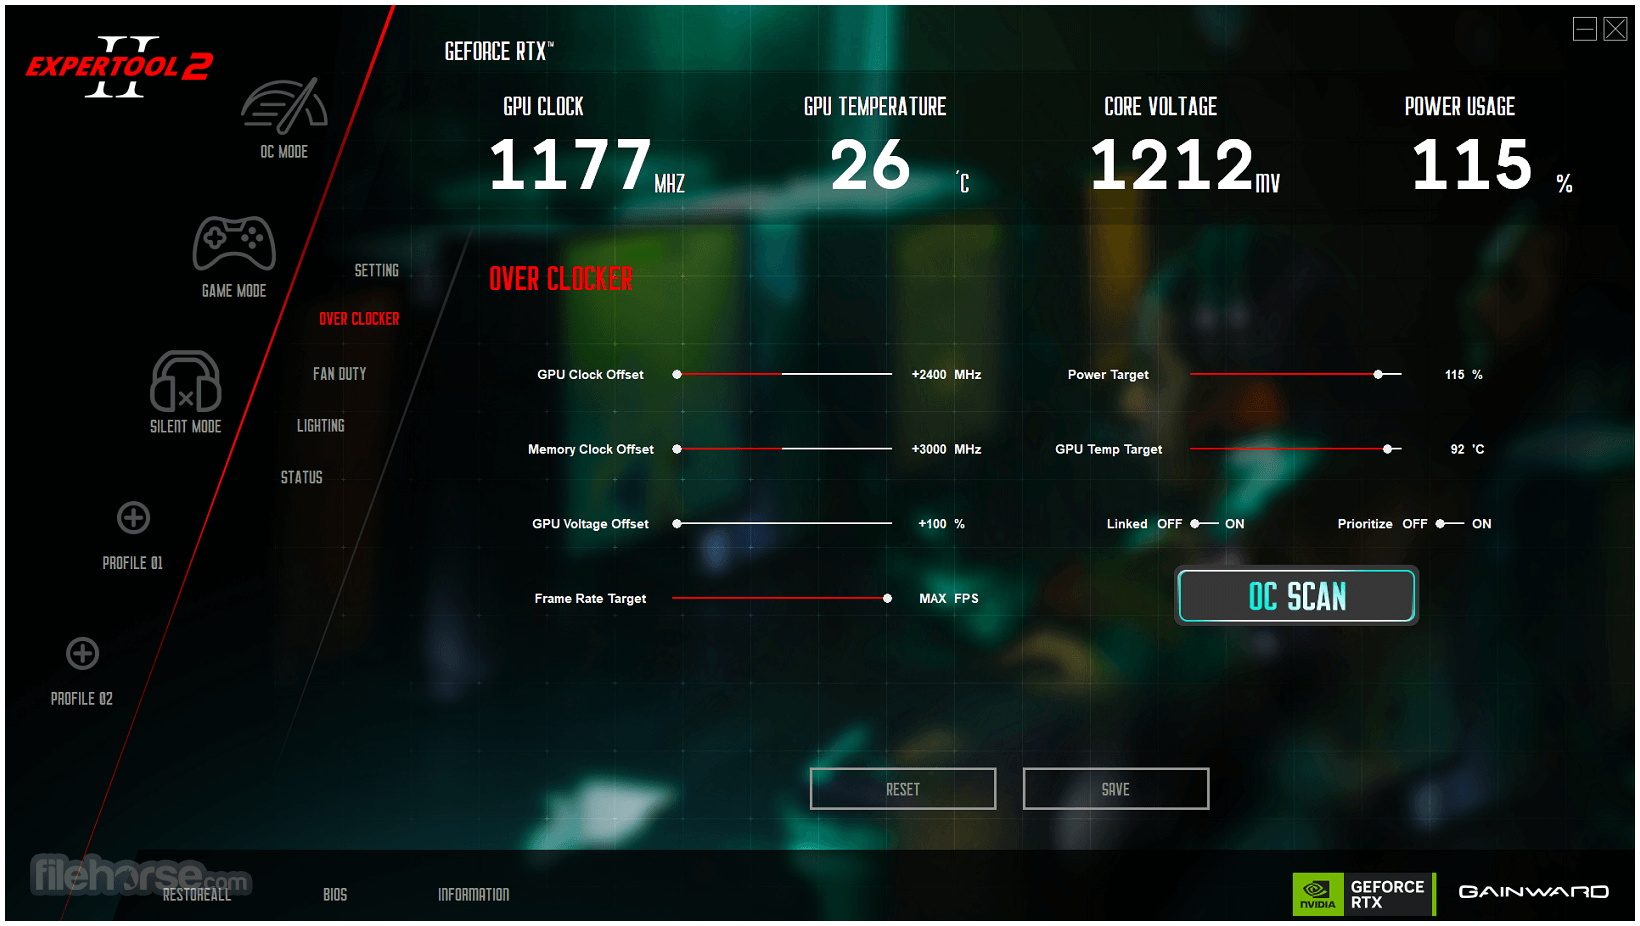Click the Save button
Image resolution: width=1640 pixels, height=926 pixels.
coord(1116,789)
